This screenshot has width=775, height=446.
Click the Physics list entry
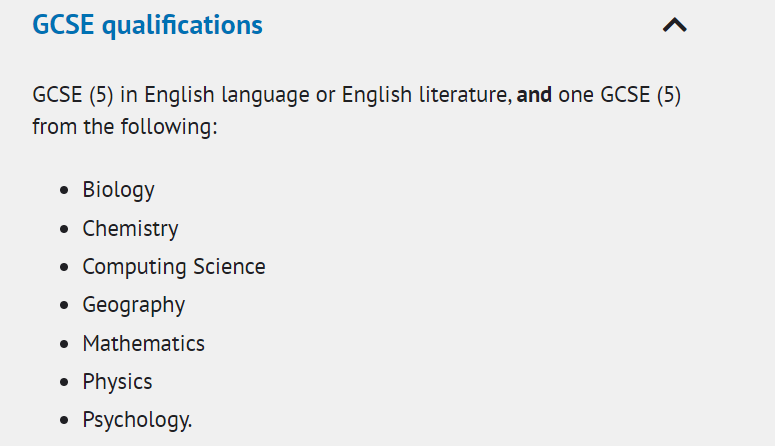pos(118,382)
